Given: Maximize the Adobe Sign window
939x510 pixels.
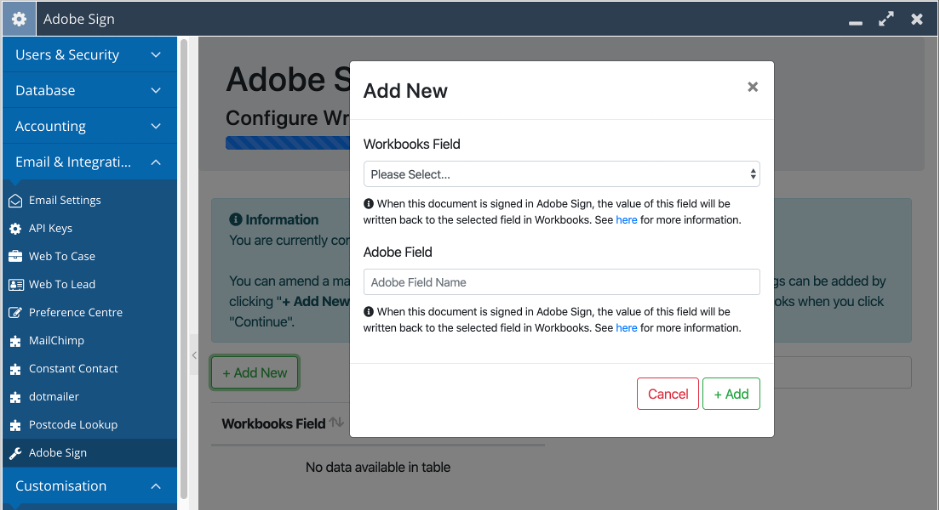Looking at the screenshot, I should 886,19.
